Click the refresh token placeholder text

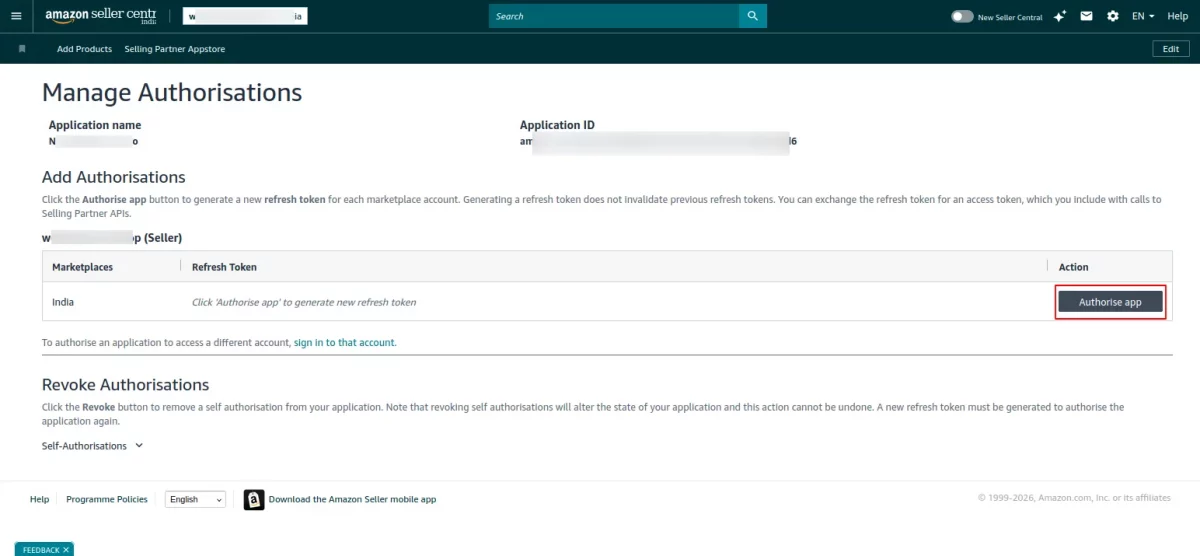tap(304, 302)
